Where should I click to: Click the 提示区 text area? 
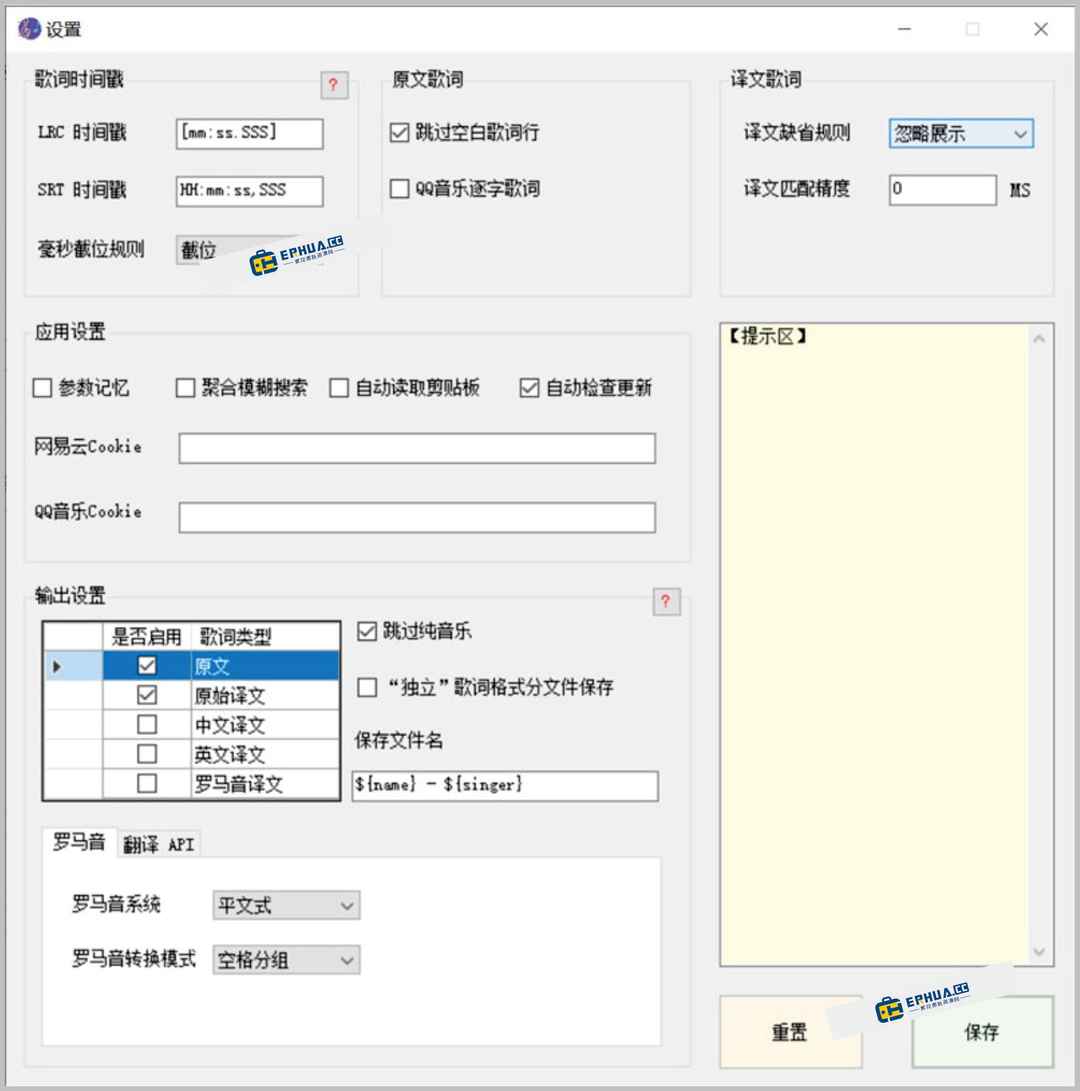[x=875, y=644]
